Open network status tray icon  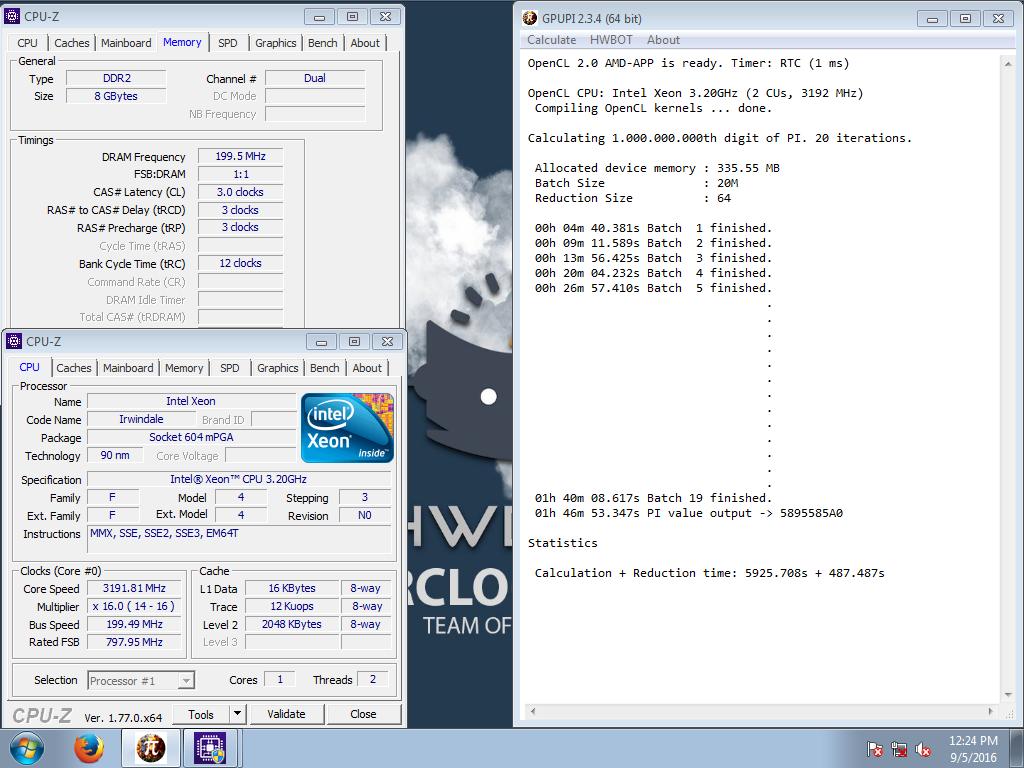point(899,749)
